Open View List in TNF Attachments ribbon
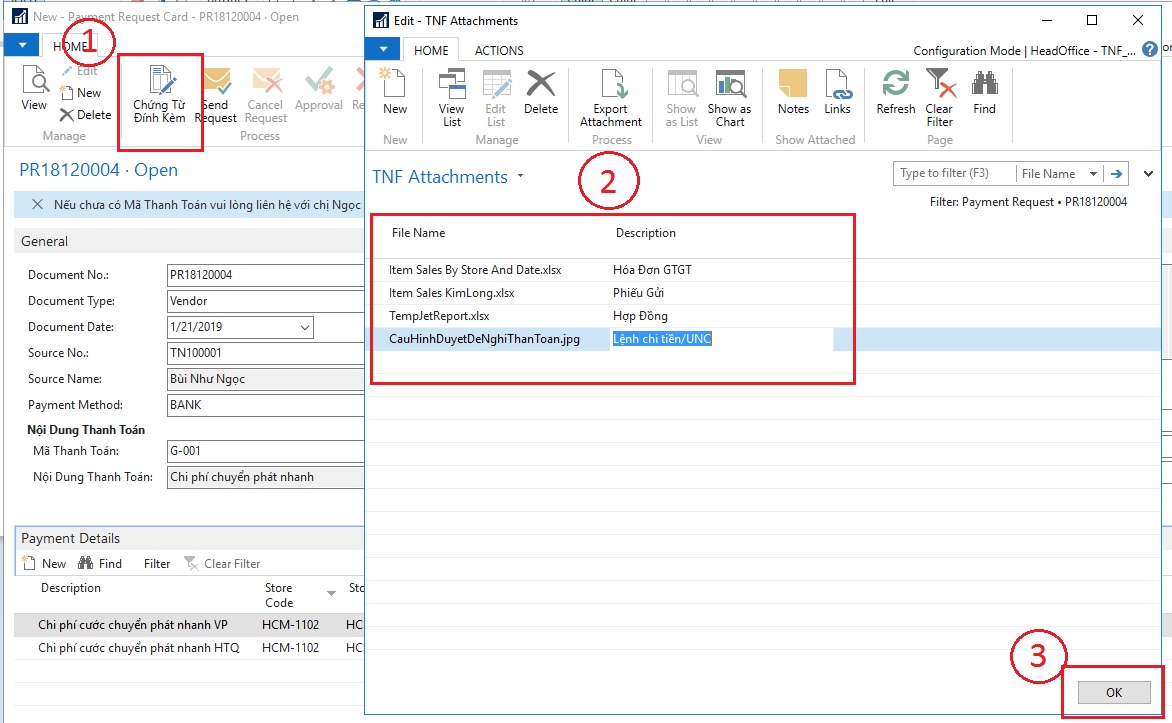 [x=451, y=98]
